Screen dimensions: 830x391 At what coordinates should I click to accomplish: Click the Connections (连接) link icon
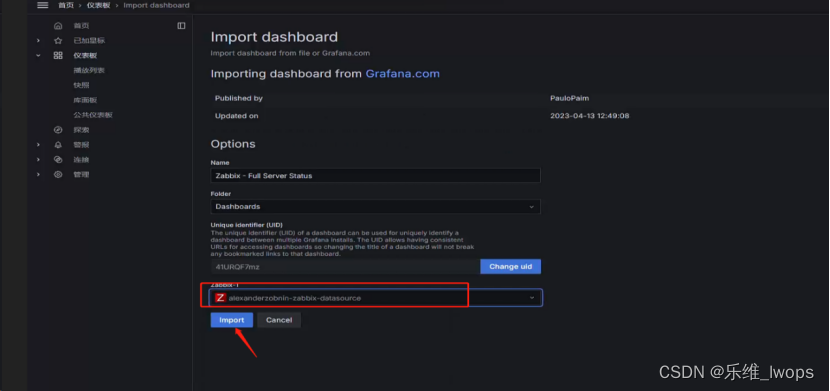coord(58,159)
